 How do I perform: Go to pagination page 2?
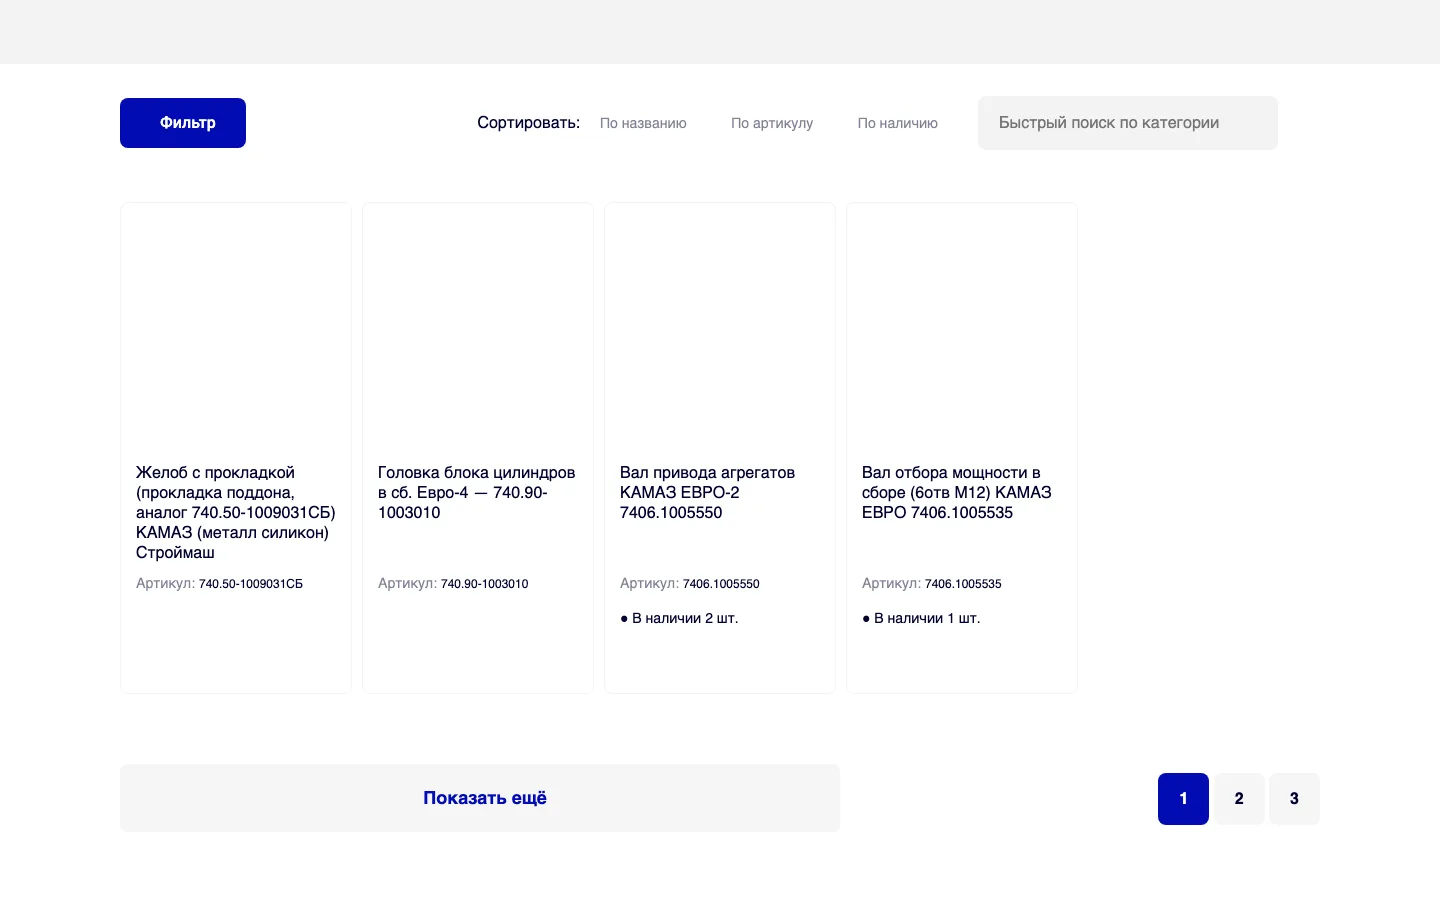pyautogui.click(x=1239, y=799)
